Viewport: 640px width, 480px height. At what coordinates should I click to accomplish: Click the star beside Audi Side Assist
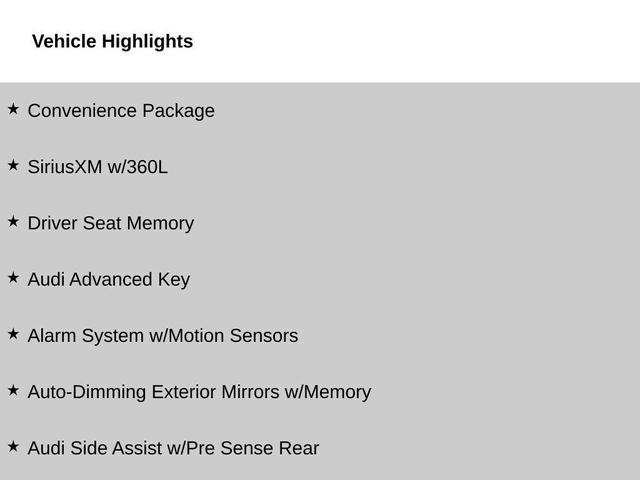[13, 445]
